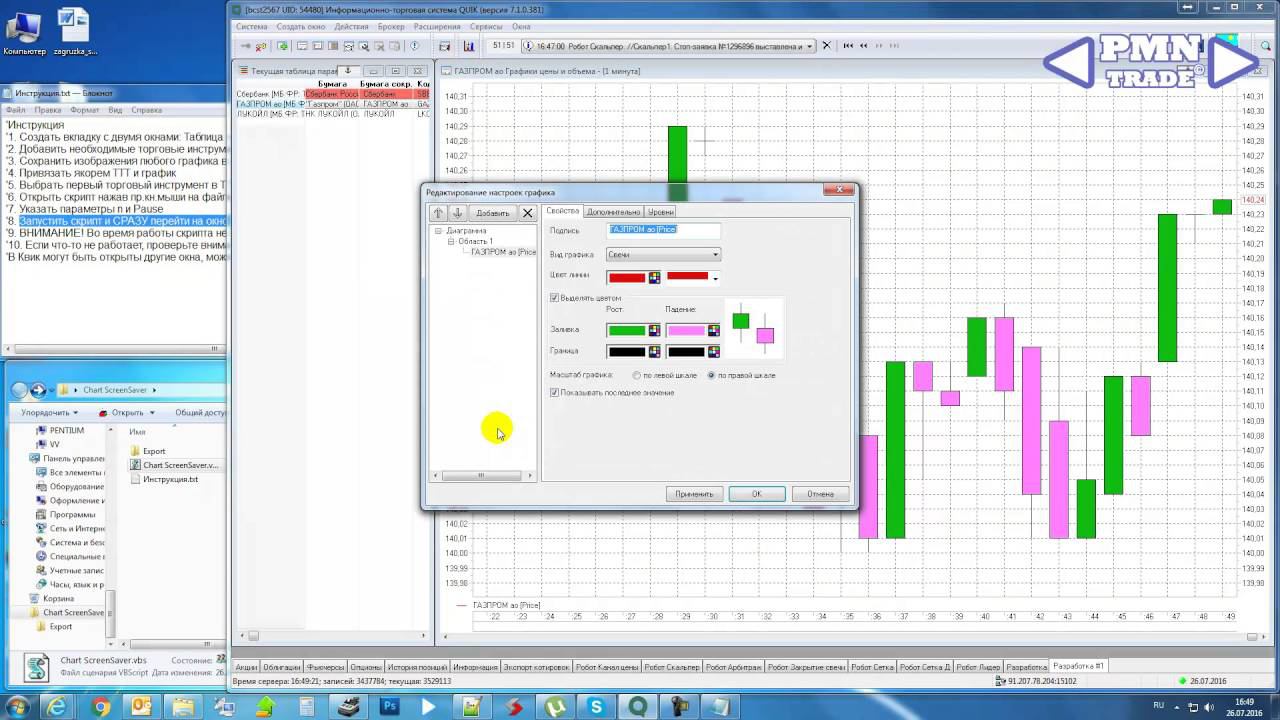Viewport: 1280px width, 720px height.
Task: Open the Расширения menu in QUIK
Action: click(437, 26)
